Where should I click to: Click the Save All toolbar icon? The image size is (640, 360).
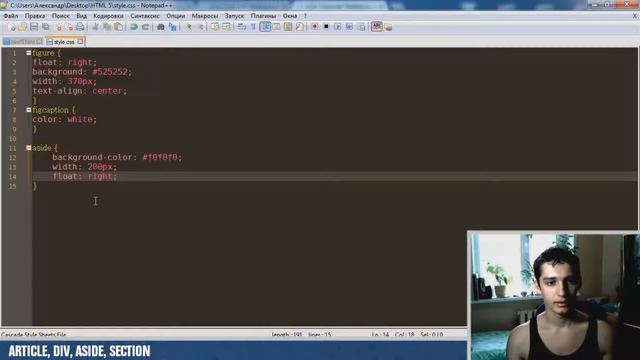[46, 27]
